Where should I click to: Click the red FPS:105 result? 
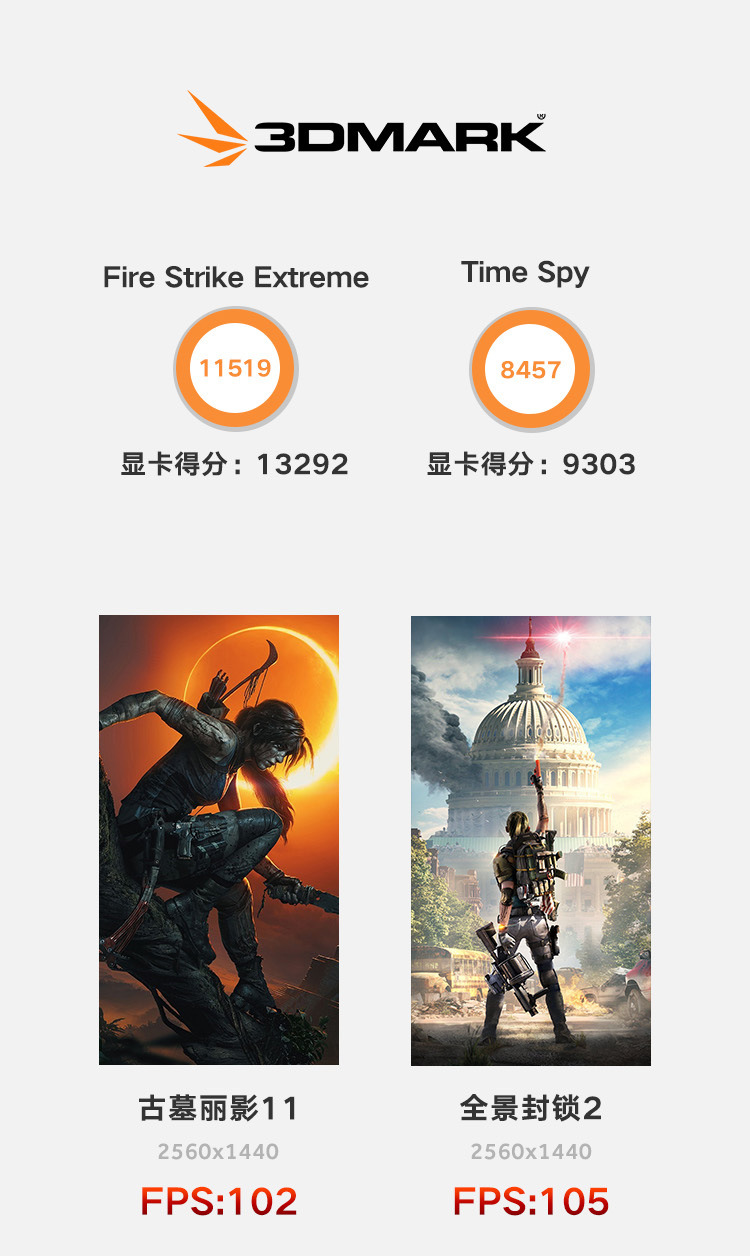point(531,1201)
